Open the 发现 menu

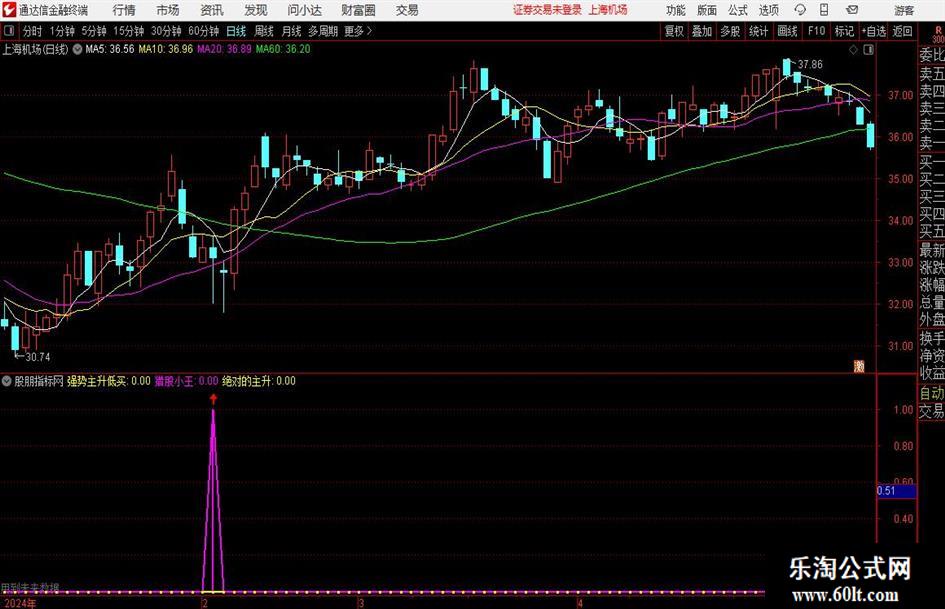(x=256, y=10)
